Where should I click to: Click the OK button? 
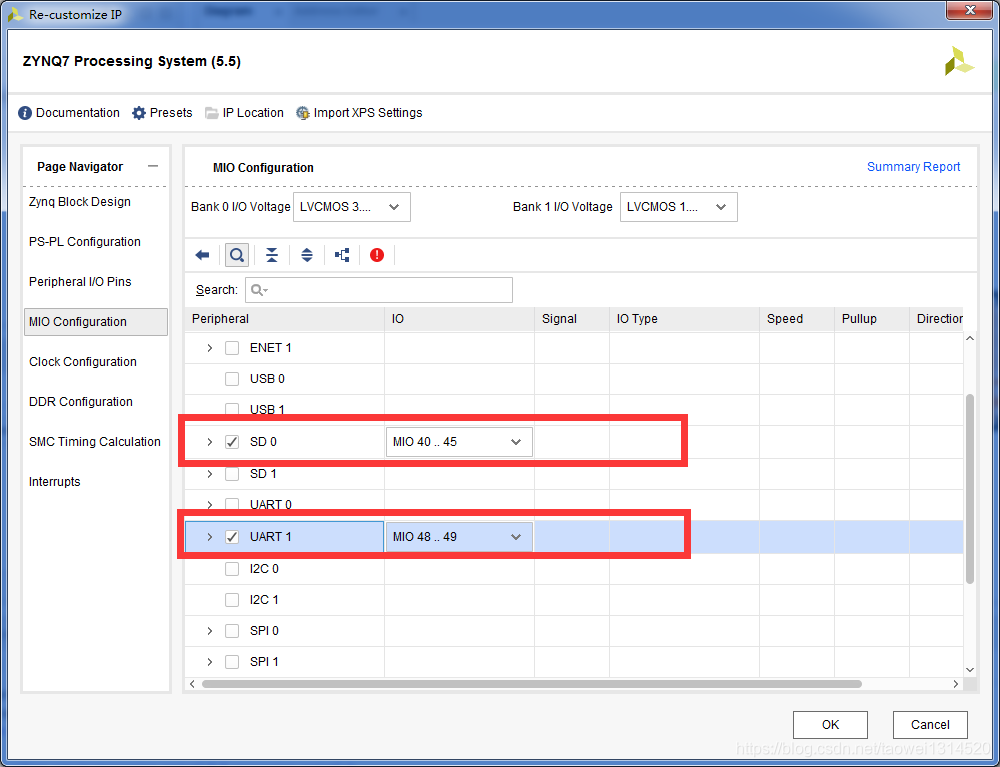coord(830,725)
